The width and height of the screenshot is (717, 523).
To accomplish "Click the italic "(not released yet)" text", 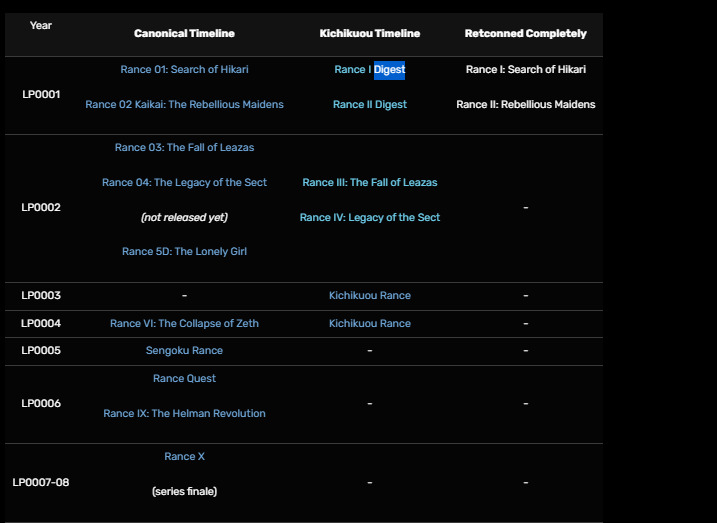I will pyautogui.click(x=184, y=218).
